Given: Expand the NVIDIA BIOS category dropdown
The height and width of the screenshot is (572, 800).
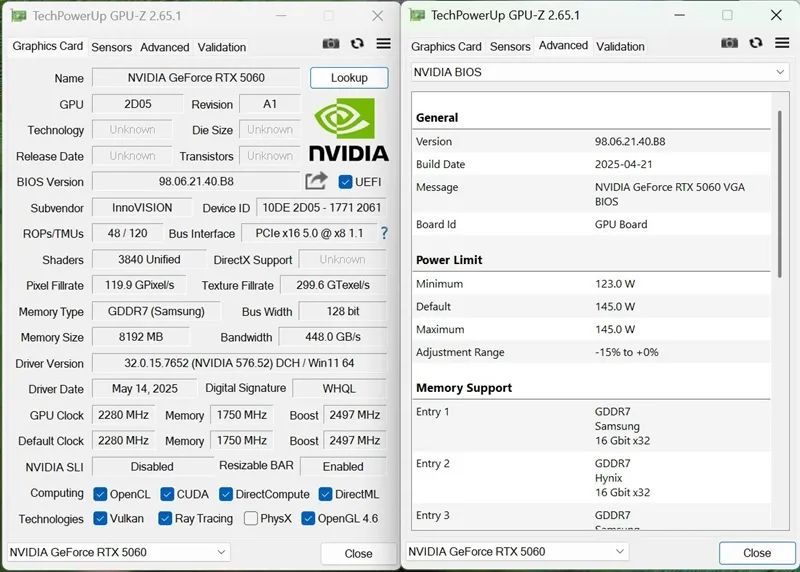Looking at the screenshot, I should click(x=600, y=72).
